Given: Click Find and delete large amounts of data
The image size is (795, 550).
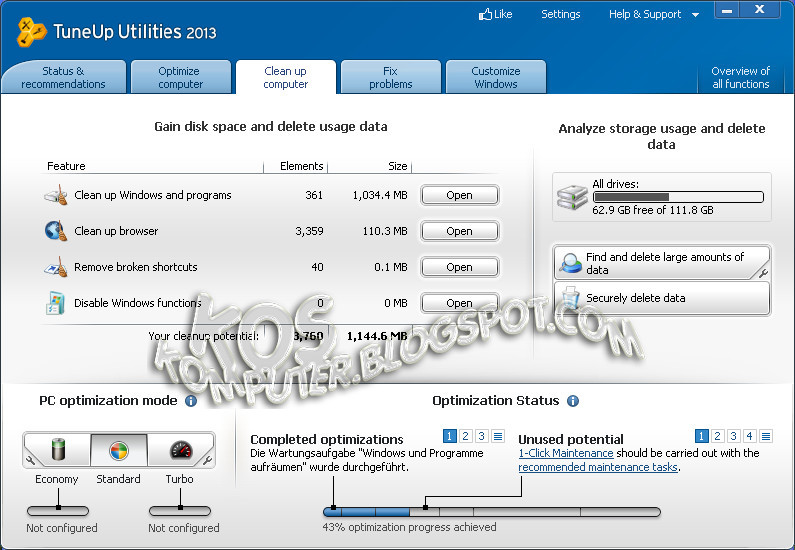Looking at the screenshot, I should (x=662, y=263).
